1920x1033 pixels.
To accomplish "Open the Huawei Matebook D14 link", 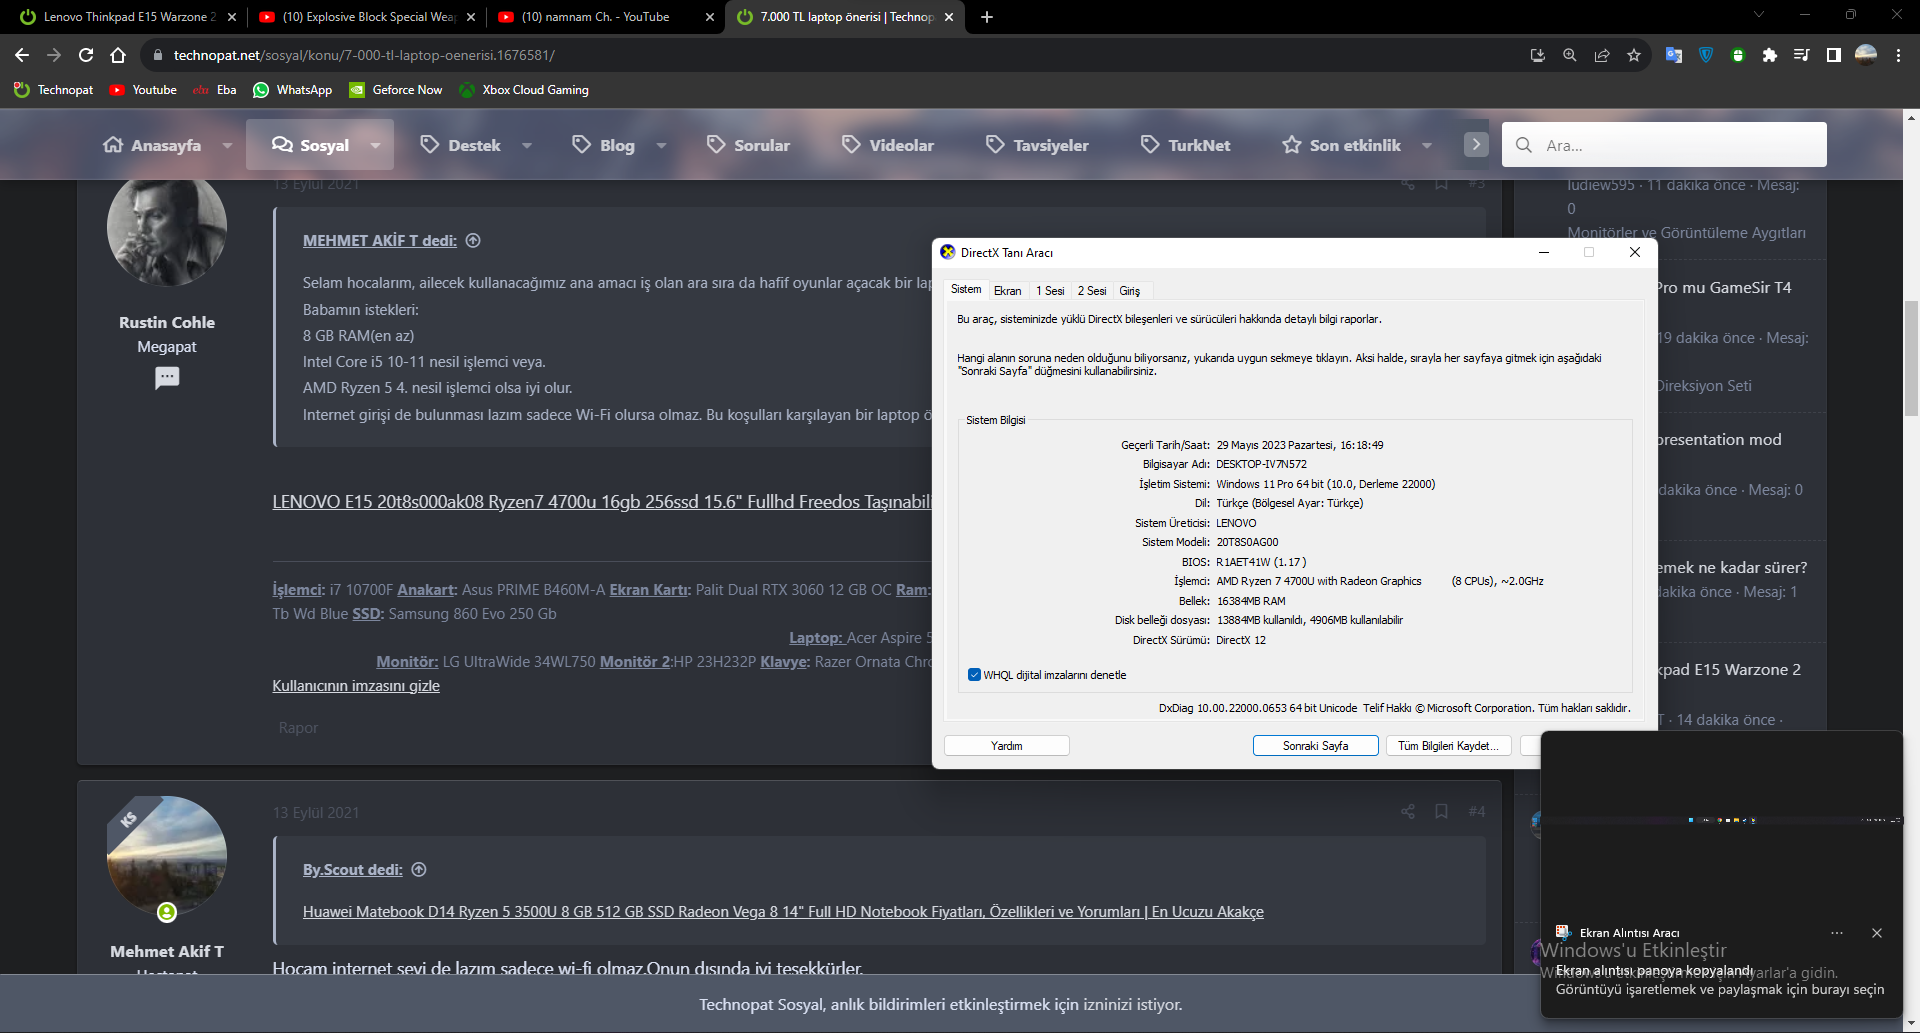I will click(x=783, y=912).
